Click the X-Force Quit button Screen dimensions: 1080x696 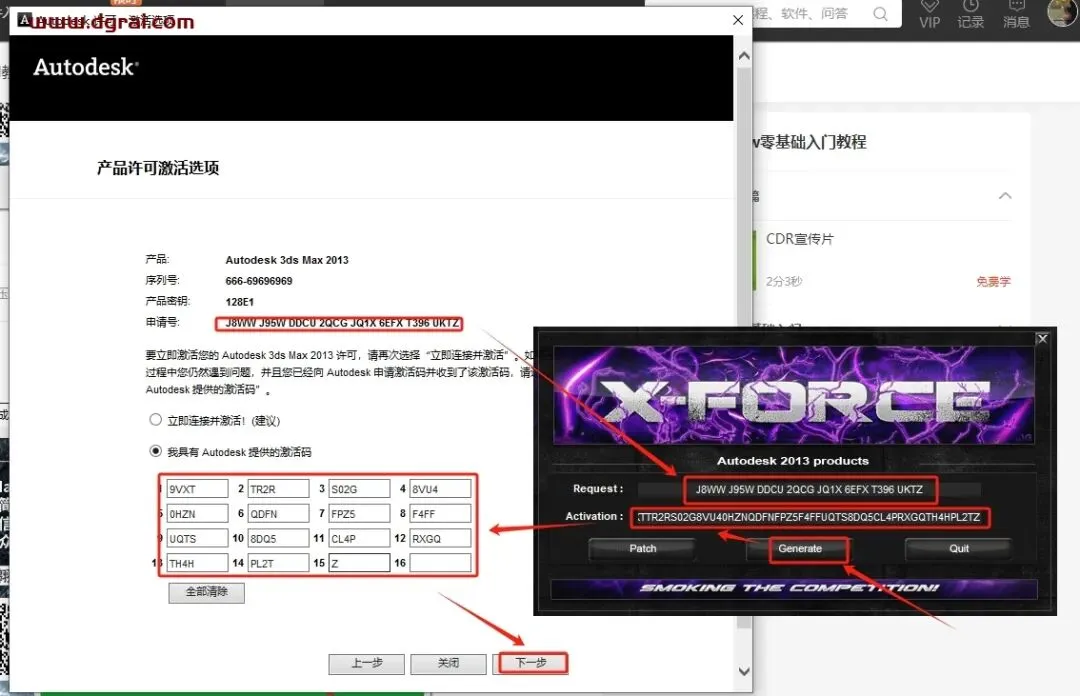959,549
